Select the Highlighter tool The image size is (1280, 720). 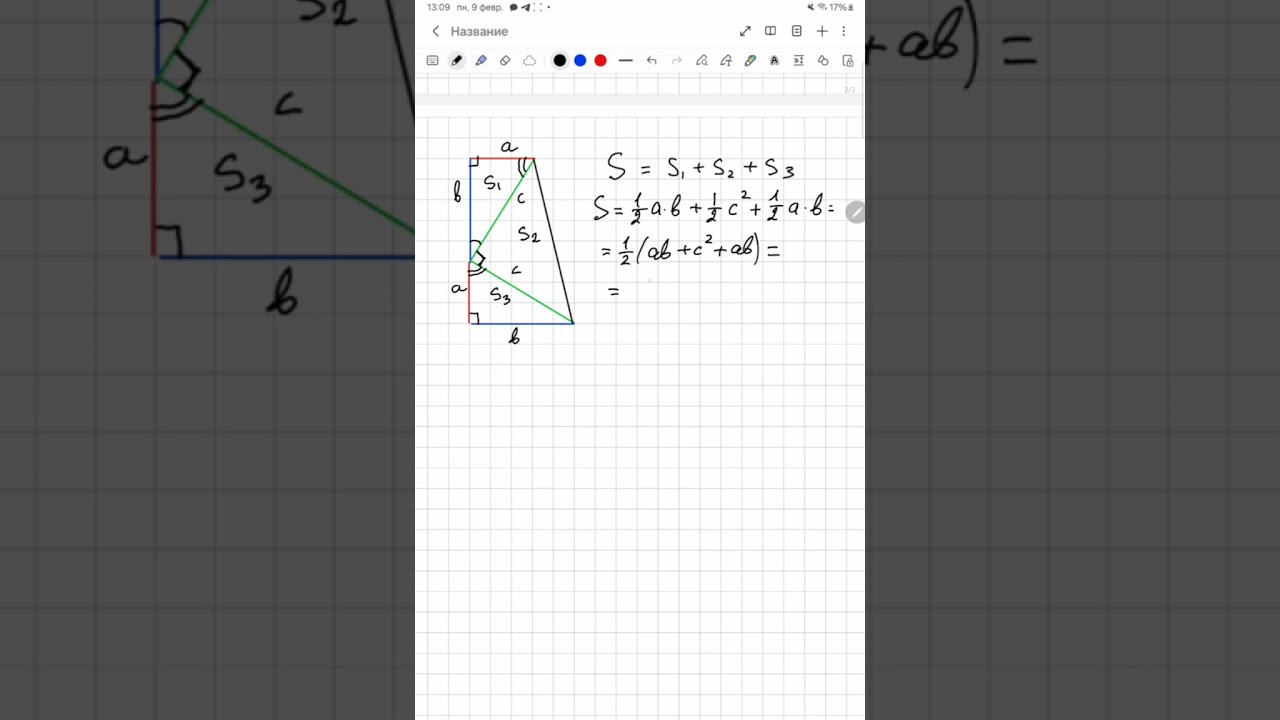coord(481,61)
